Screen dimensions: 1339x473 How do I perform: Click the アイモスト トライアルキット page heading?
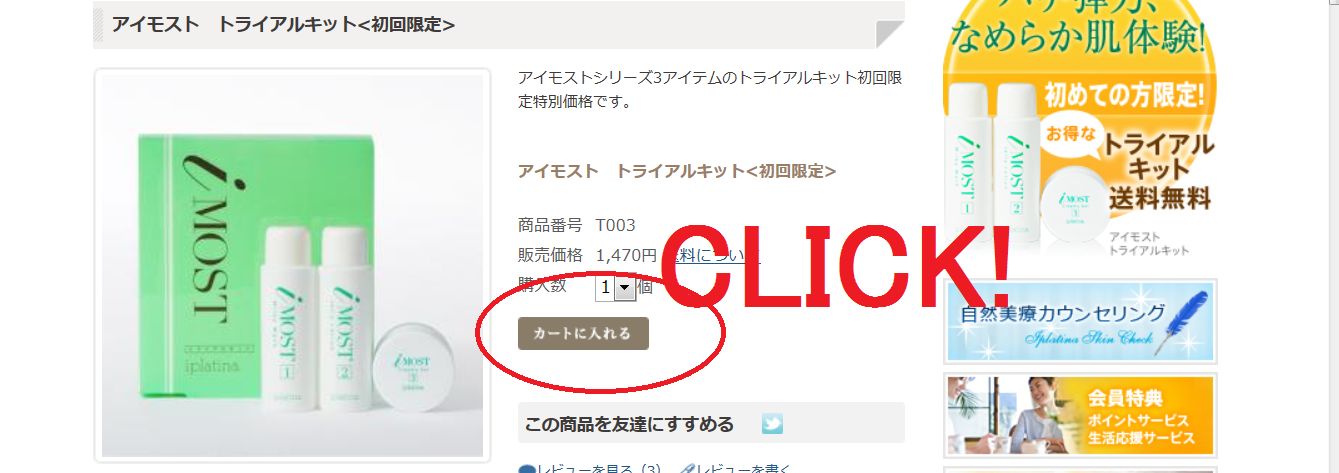(283, 23)
